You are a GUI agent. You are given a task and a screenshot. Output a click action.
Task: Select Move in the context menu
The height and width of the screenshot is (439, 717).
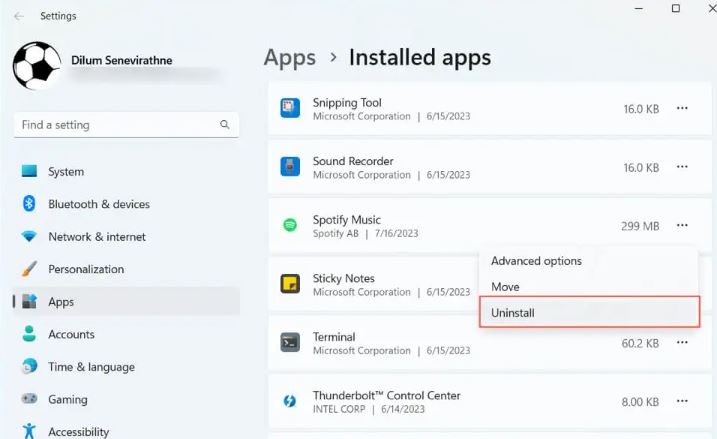589,287
